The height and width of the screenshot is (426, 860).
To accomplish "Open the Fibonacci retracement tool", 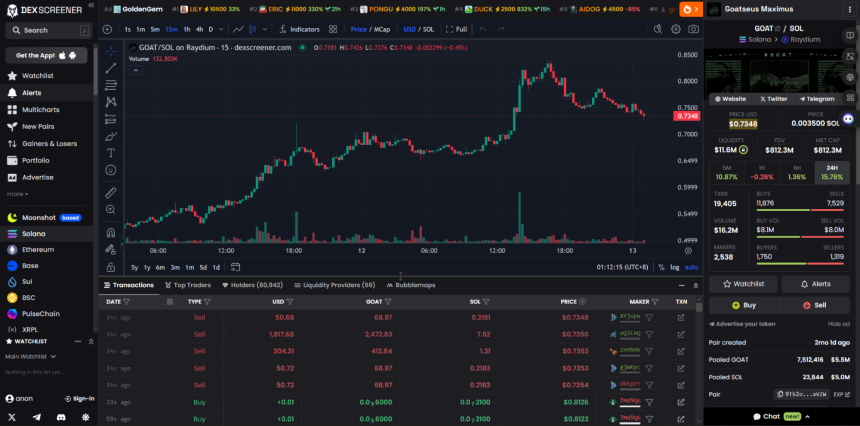I will coord(111,85).
